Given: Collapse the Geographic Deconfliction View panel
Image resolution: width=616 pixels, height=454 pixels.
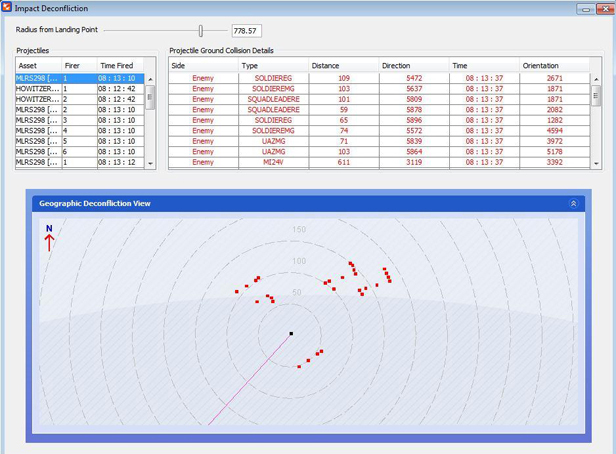Looking at the screenshot, I should [573, 203].
